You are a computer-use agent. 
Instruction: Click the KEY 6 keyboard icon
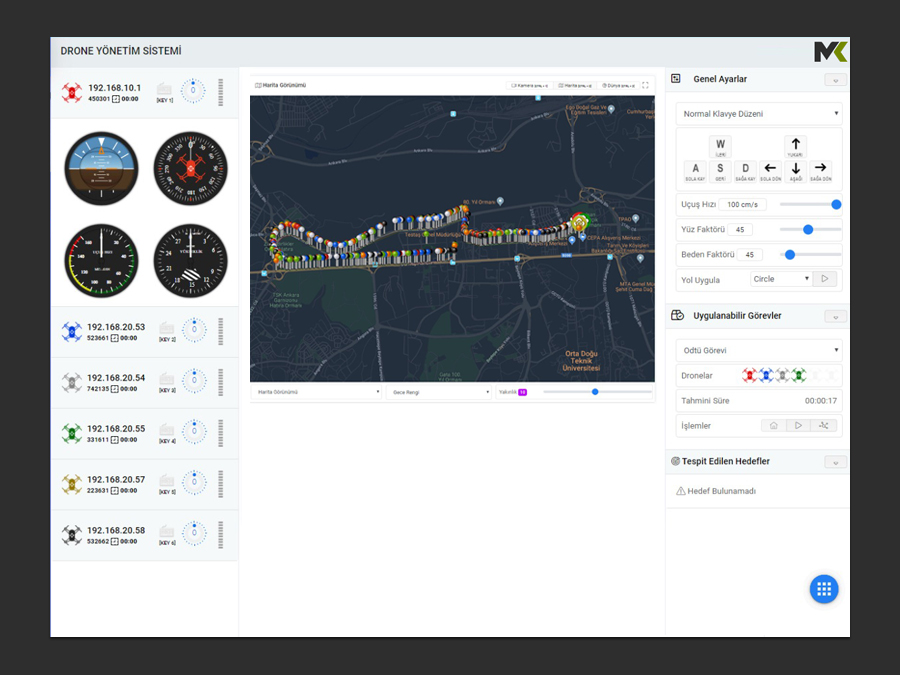pos(166,532)
